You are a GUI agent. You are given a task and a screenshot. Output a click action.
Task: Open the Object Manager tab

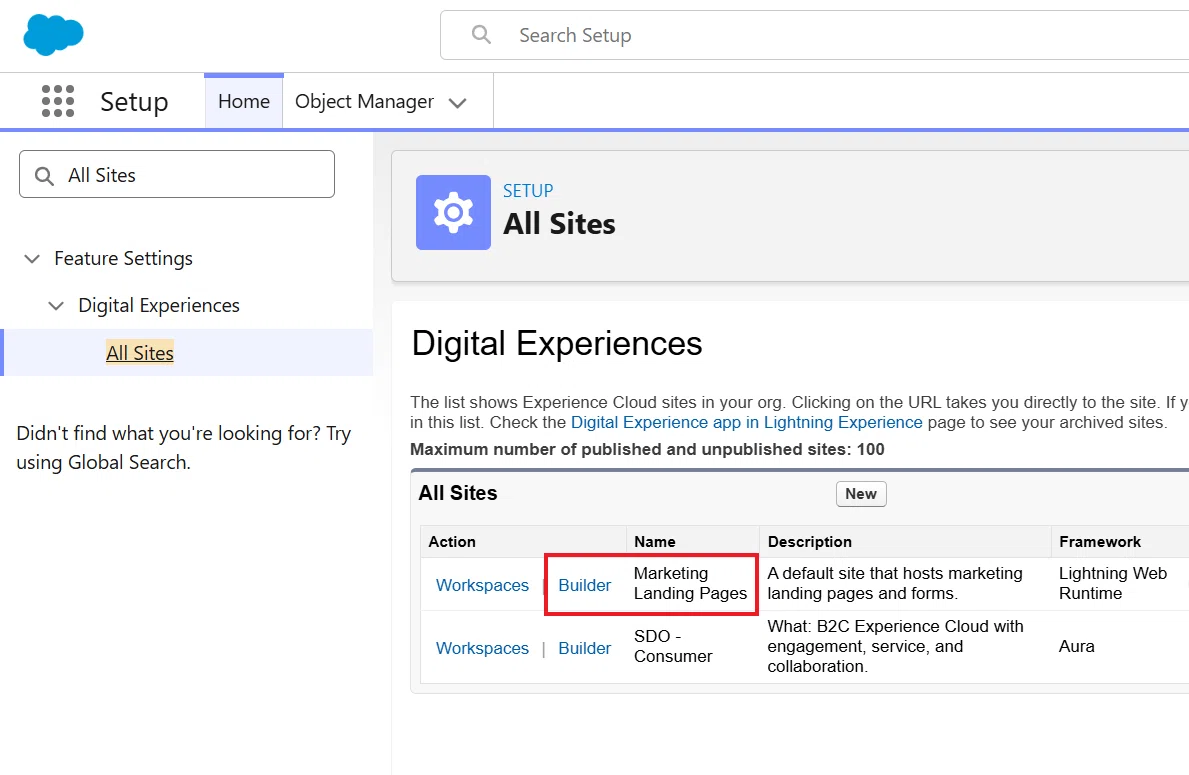[364, 102]
